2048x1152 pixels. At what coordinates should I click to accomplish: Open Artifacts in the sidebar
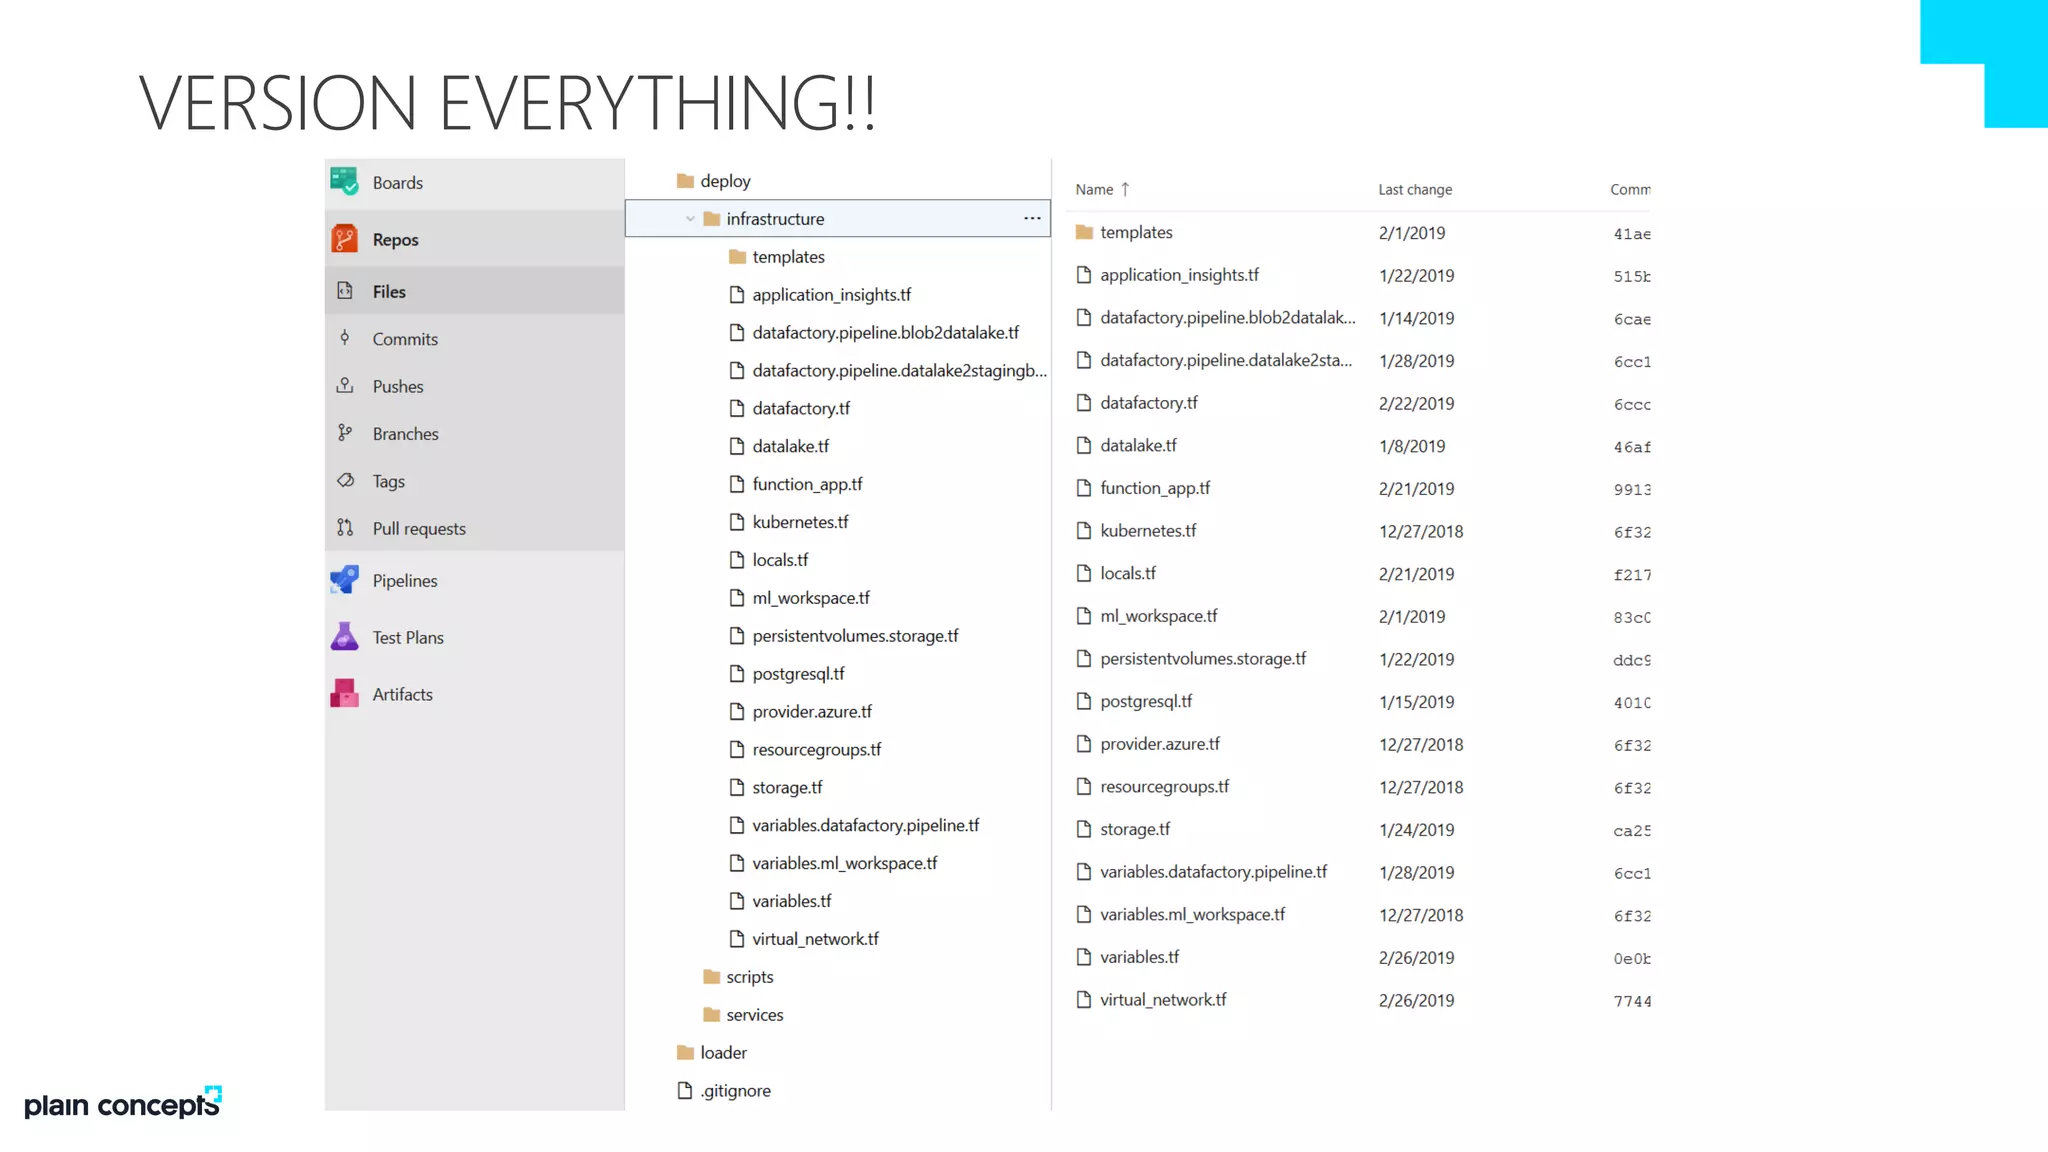(403, 695)
